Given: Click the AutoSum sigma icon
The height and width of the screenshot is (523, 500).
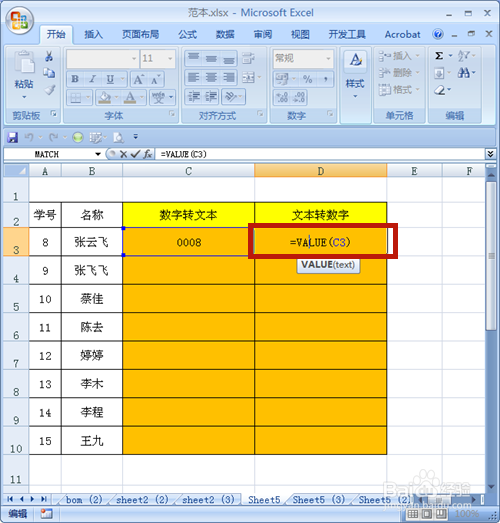Looking at the screenshot, I should [439, 56].
